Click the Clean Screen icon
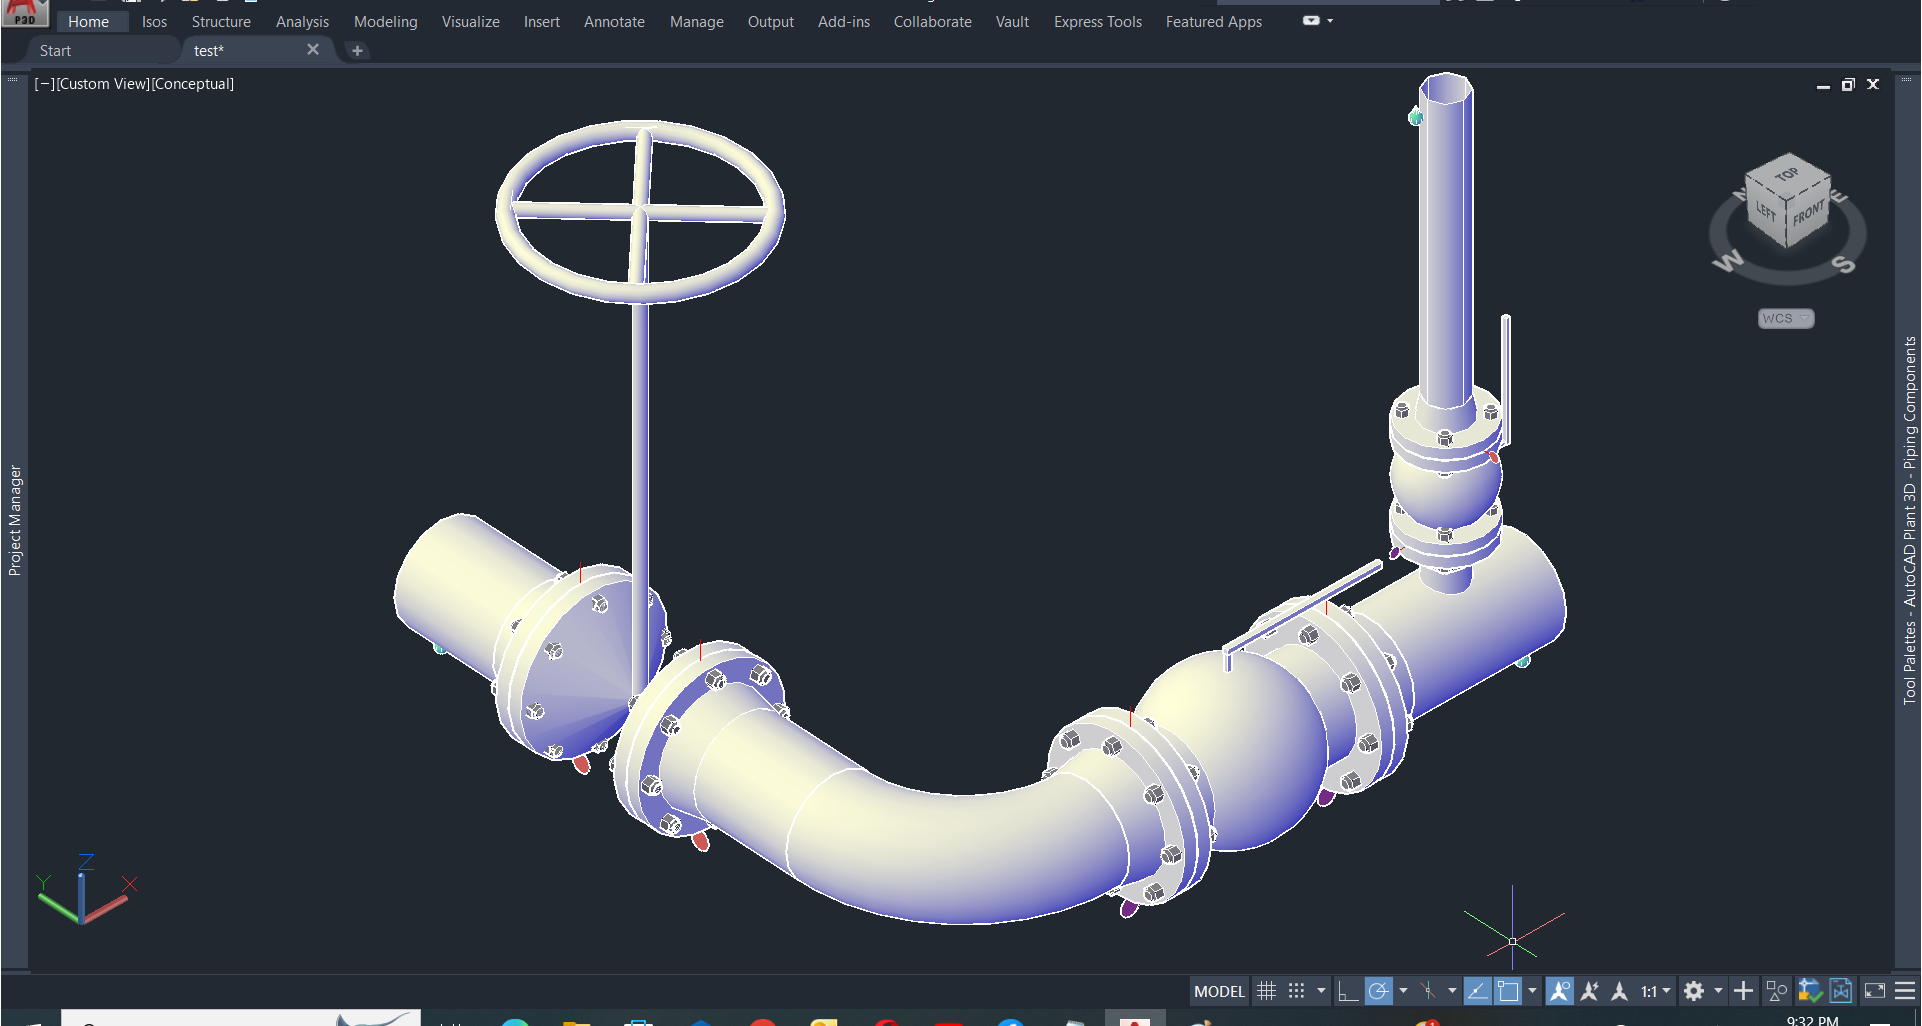 coord(1875,991)
